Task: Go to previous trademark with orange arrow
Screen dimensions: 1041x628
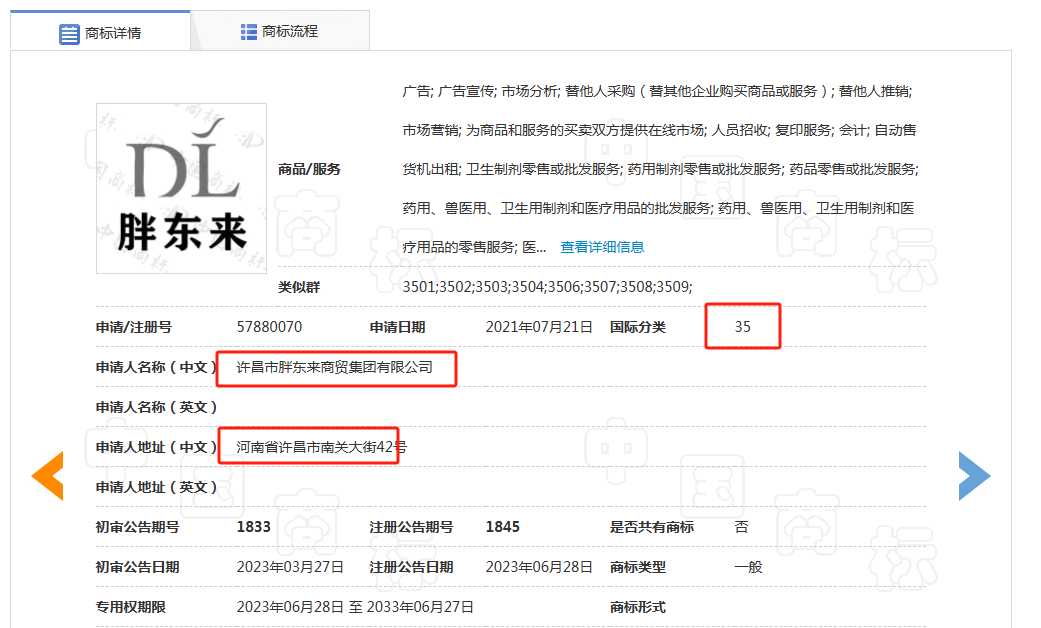Action: (x=48, y=475)
